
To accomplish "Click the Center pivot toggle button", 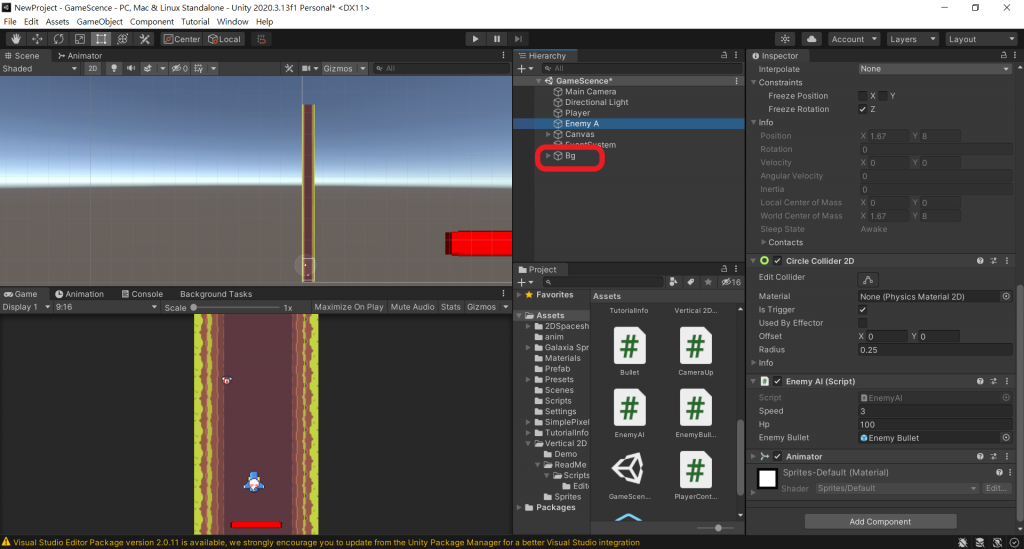I will pyautogui.click(x=182, y=39).
